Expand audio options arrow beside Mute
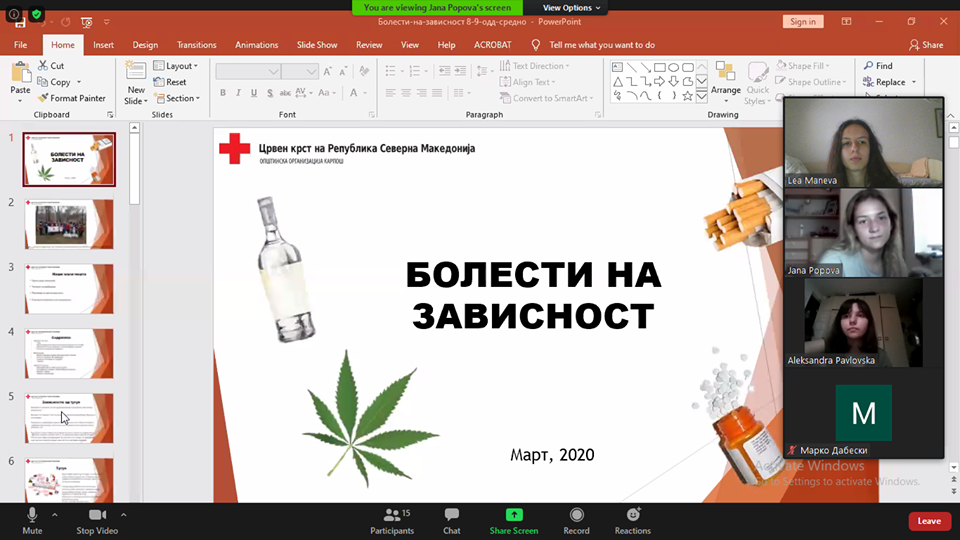Viewport: 960px width, 540px height. pyautogui.click(x=54, y=514)
